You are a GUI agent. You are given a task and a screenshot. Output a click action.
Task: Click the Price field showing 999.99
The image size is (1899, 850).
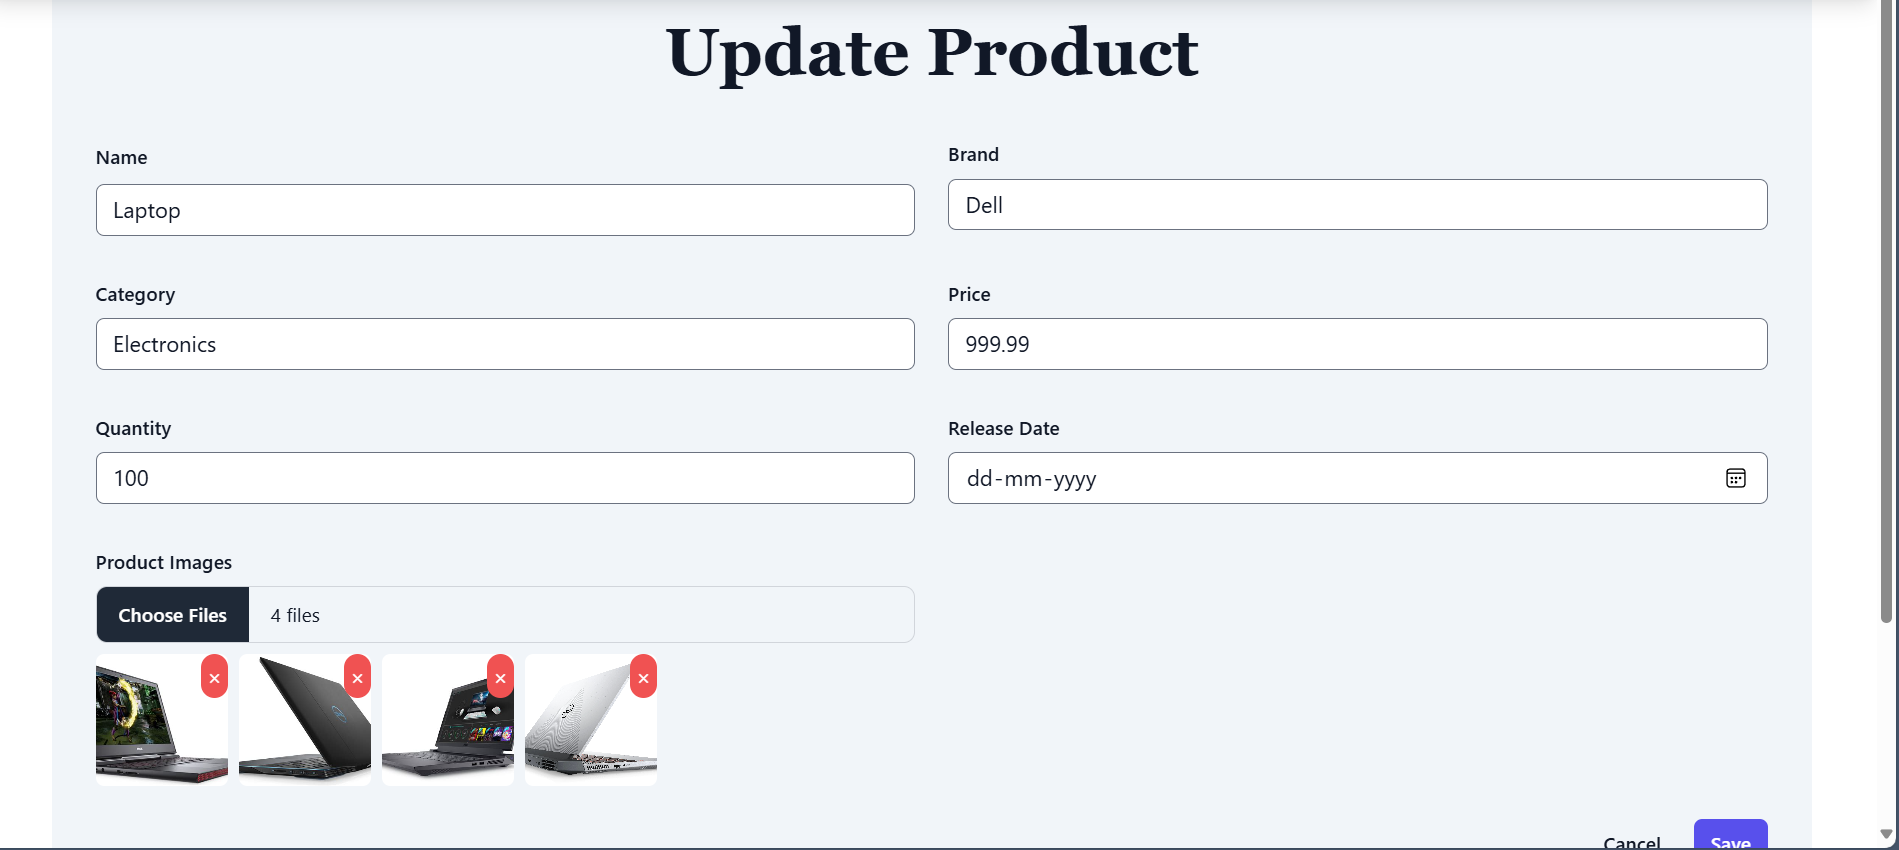(x=1356, y=344)
